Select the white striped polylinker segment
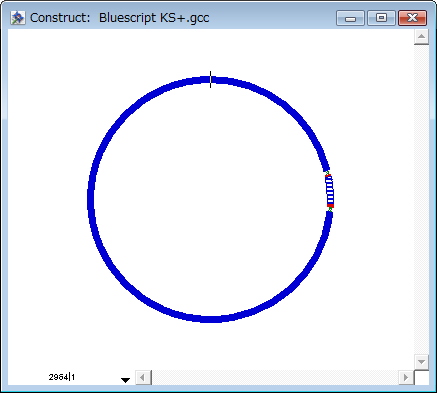Image resolution: width=437 pixels, height=393 pixels. (330, 190)
